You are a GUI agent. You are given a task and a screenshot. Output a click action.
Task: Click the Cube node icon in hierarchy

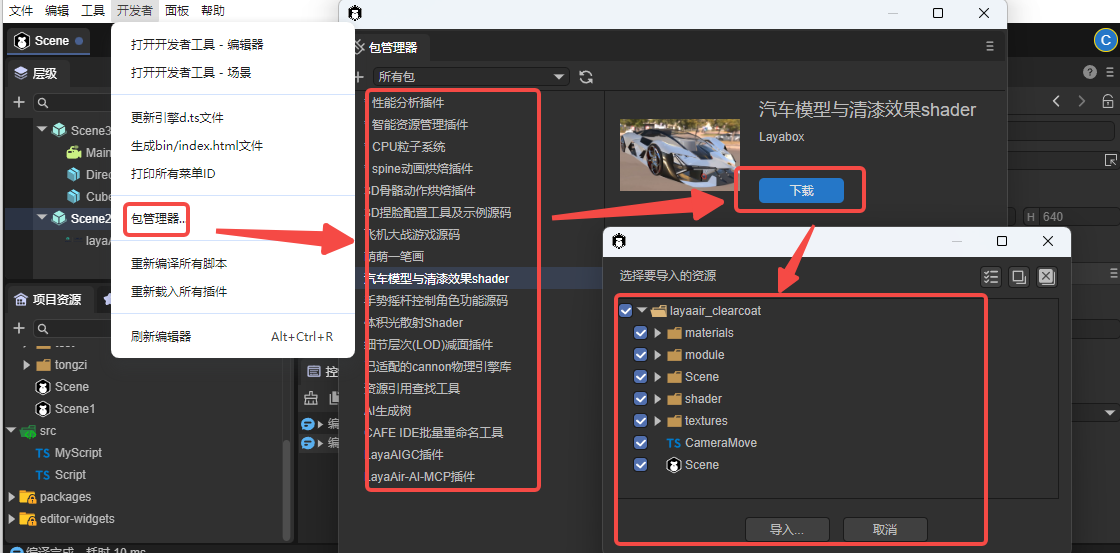tap(74, 197)
